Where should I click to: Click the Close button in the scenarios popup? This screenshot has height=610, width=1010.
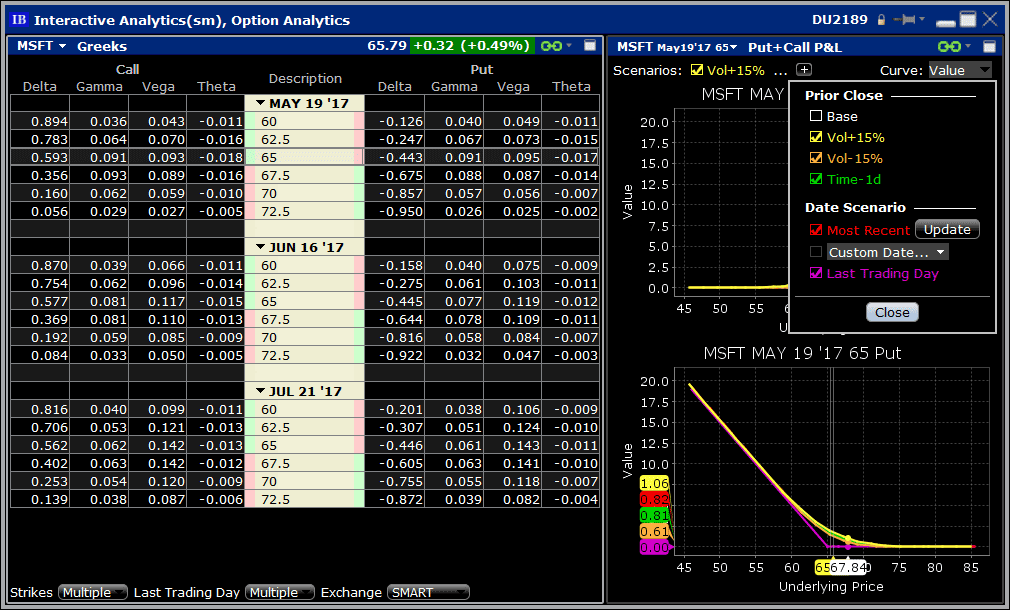892,312
